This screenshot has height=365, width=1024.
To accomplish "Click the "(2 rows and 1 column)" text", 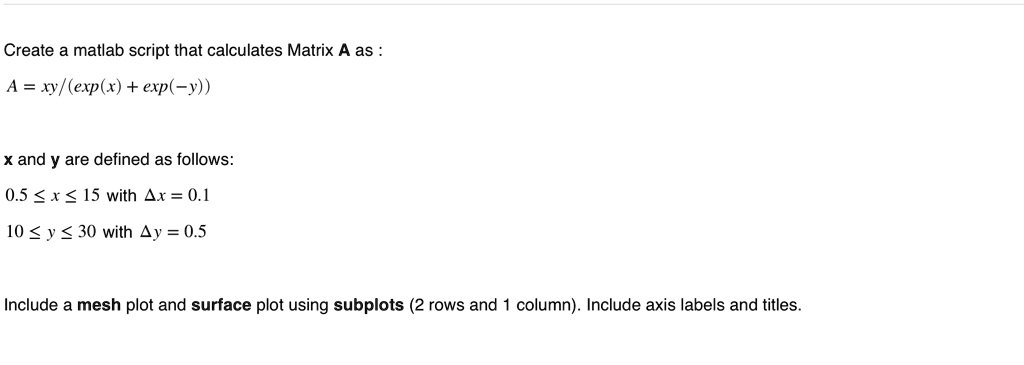I will coord(495,306).
